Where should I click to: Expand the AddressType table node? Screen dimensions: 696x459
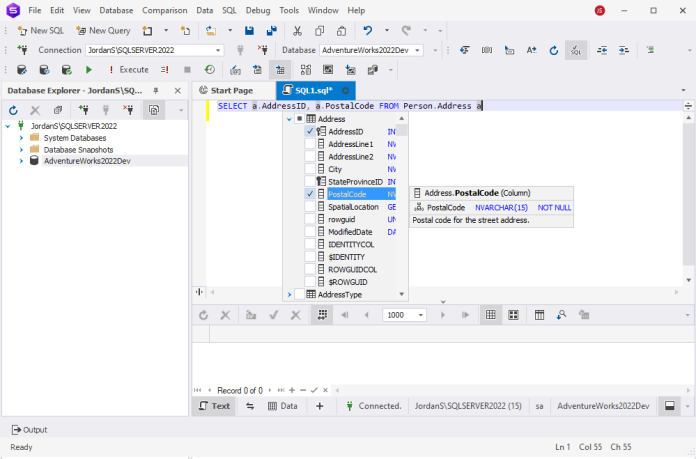pyautogui.click(x=288, y=294)
